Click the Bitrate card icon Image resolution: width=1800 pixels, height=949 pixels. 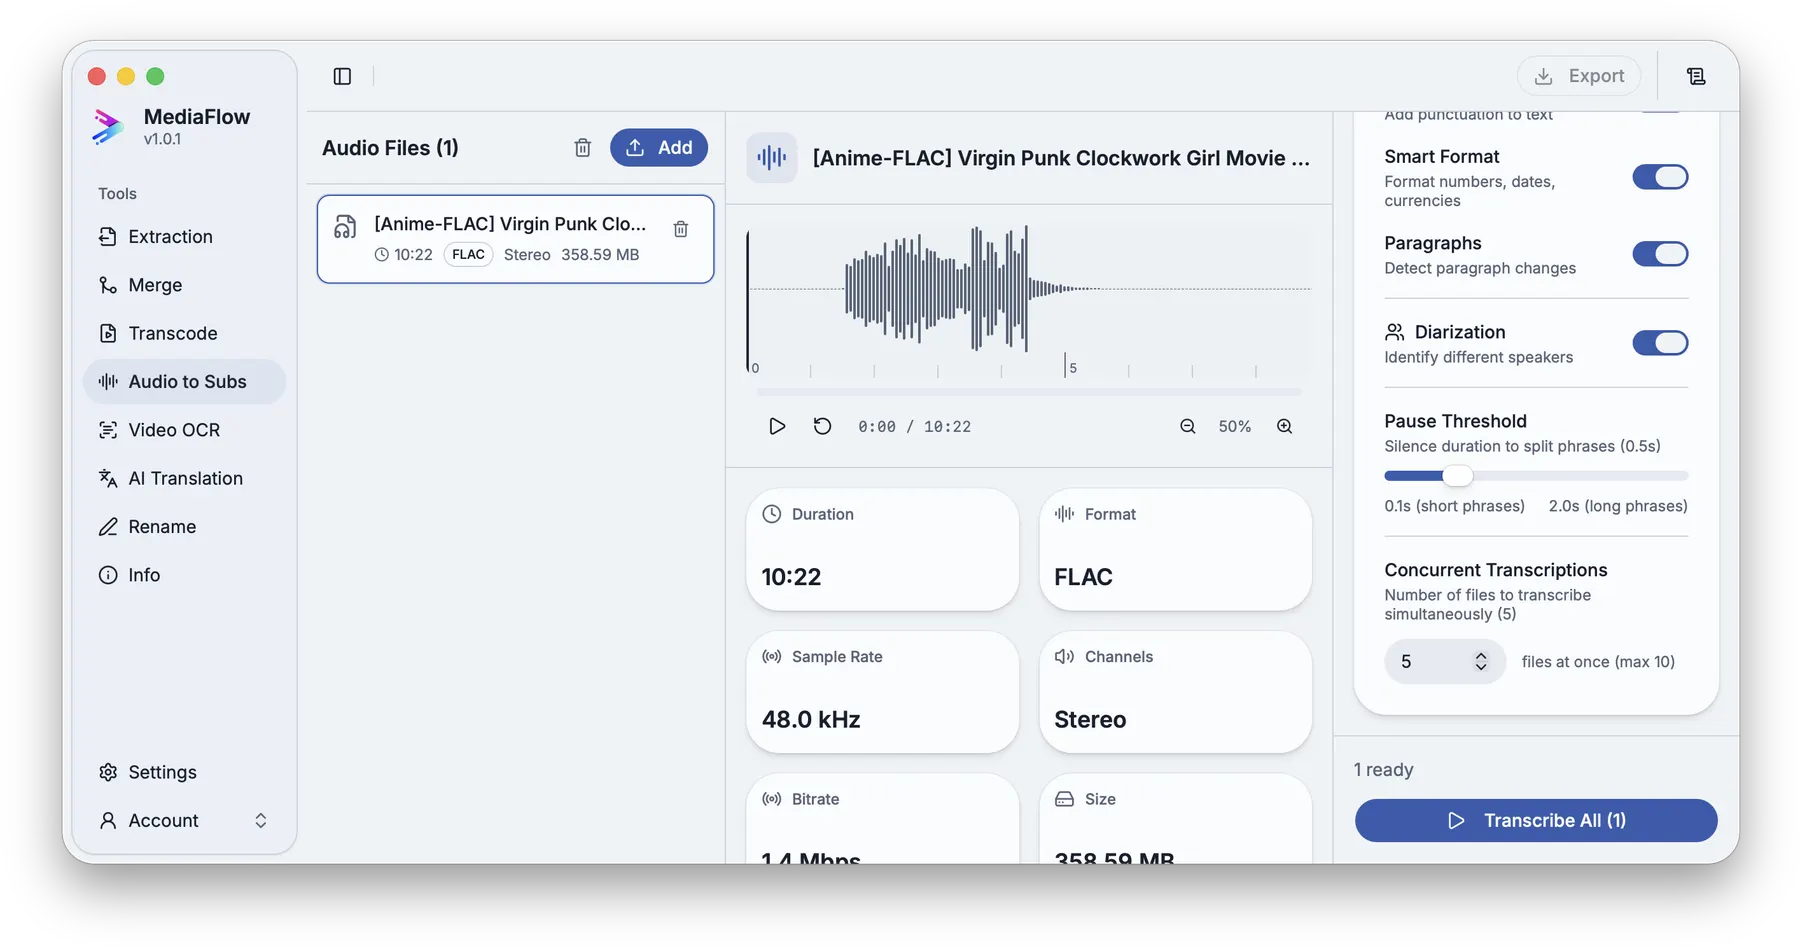click(772, 799)
